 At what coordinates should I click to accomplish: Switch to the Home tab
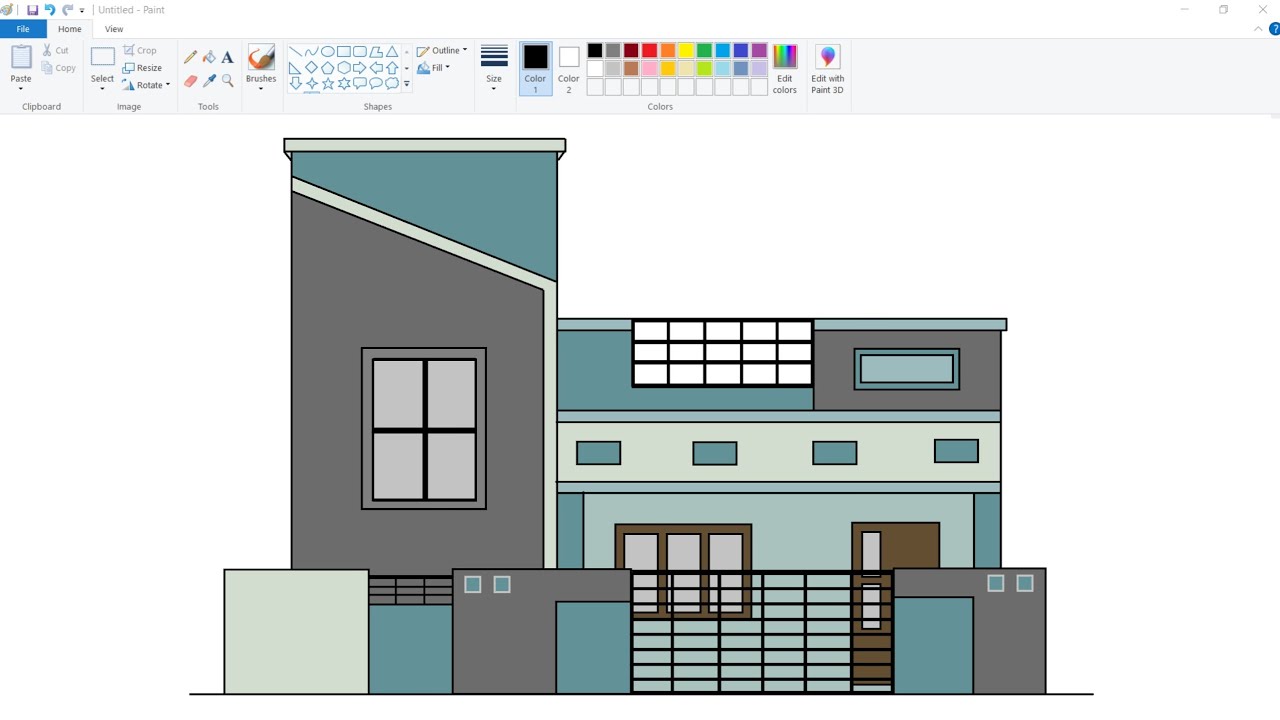coord(70,29)
